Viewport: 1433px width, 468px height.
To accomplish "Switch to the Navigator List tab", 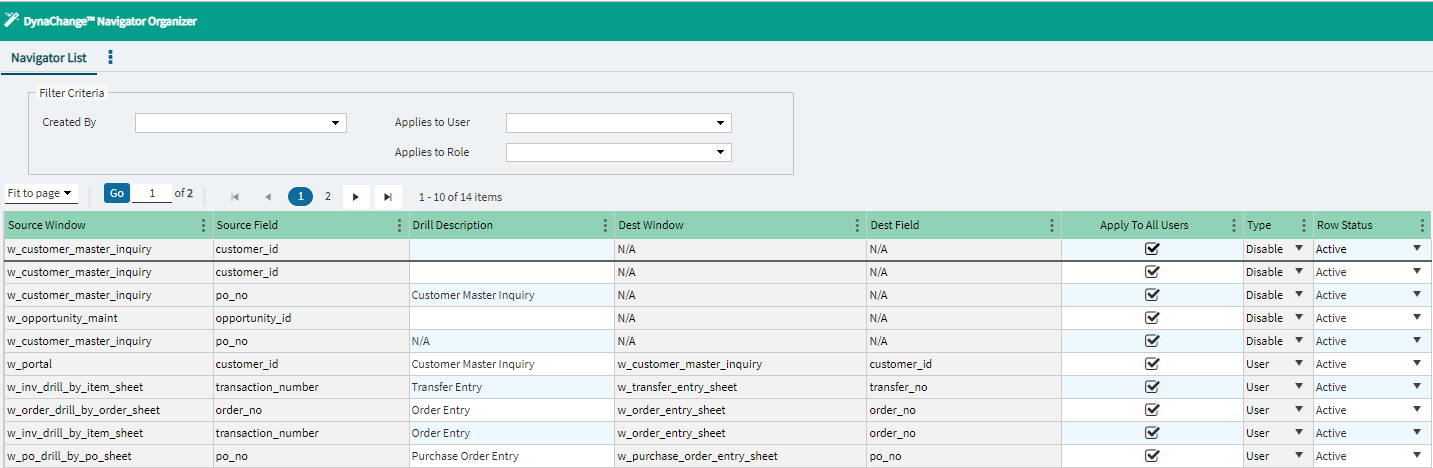I will (49, 58).
